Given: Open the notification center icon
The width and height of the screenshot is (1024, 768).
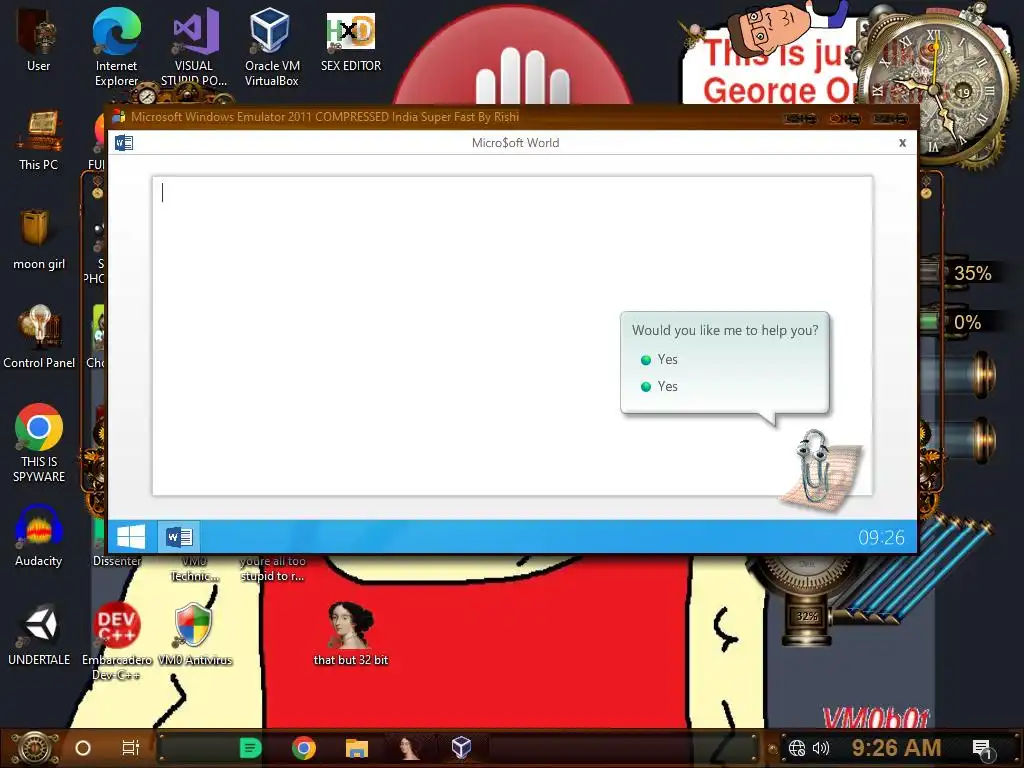Looking at the screenshot, I should (982, 750).
